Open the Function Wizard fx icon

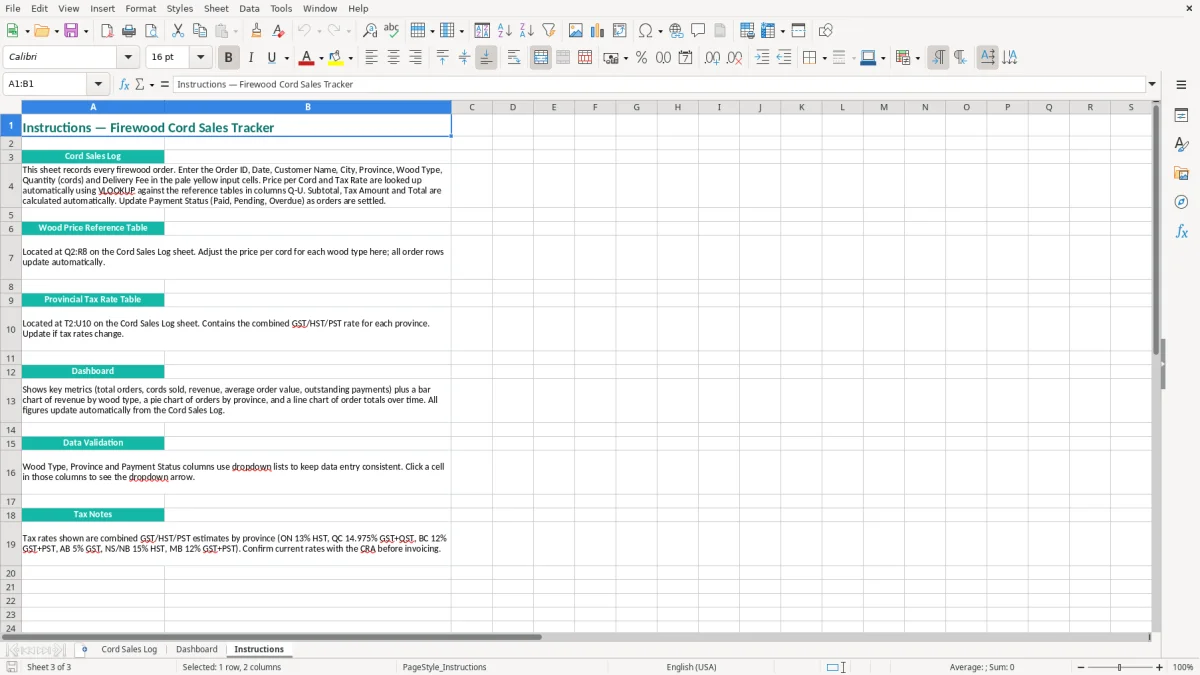pos(125,84)
